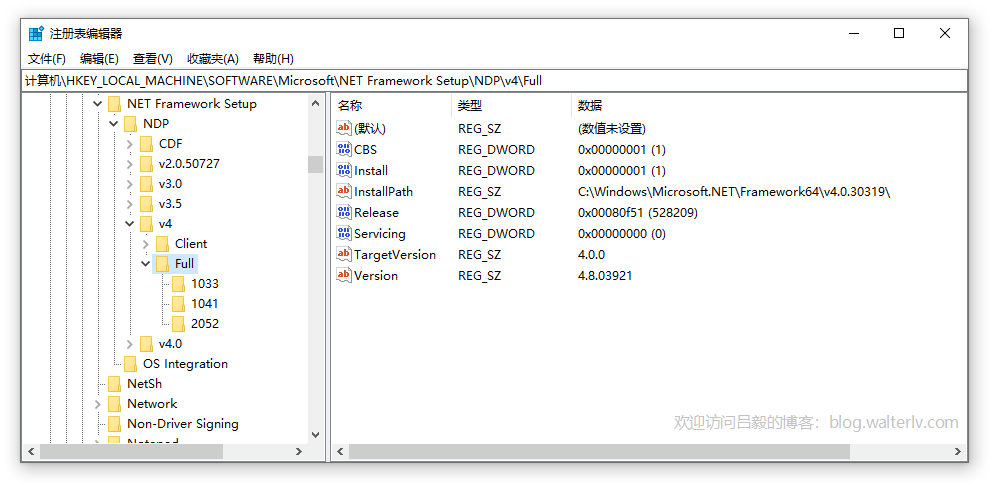Expand the Client subkey
This screenshot has height=484, width=990.
[x=146, y=244]
